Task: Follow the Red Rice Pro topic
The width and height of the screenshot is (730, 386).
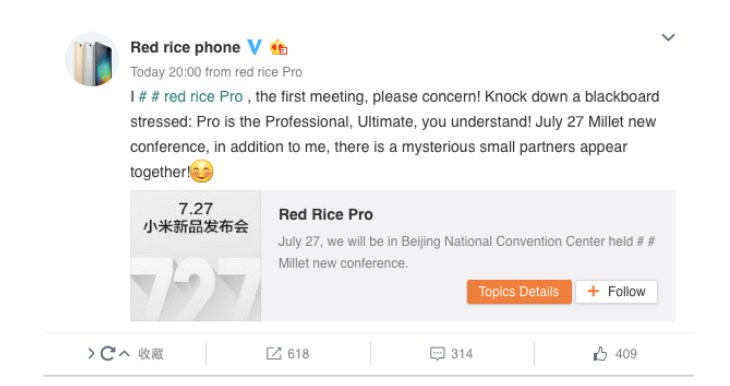Action: click(x=616, y=291)
